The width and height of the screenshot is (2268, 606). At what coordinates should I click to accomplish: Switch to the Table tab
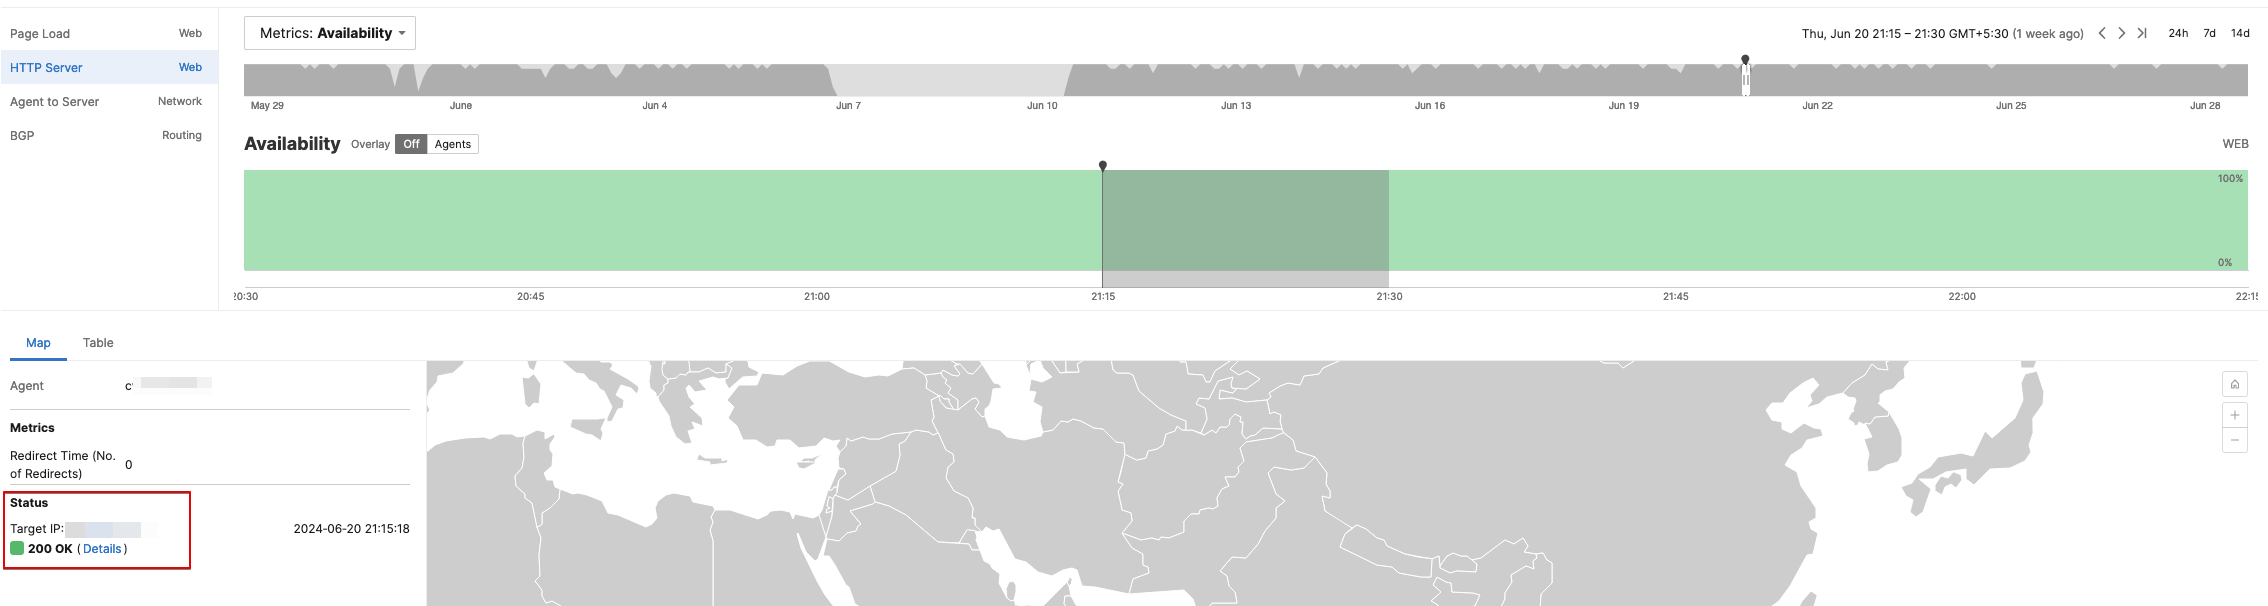(x=98, y=342)
